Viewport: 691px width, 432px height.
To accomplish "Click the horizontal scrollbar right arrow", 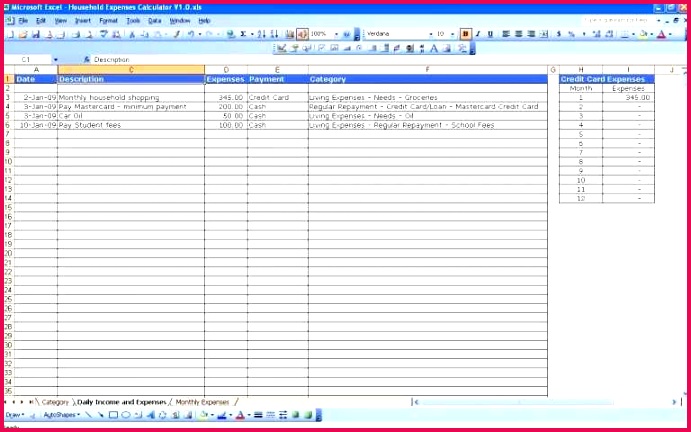I will point(674,402).
